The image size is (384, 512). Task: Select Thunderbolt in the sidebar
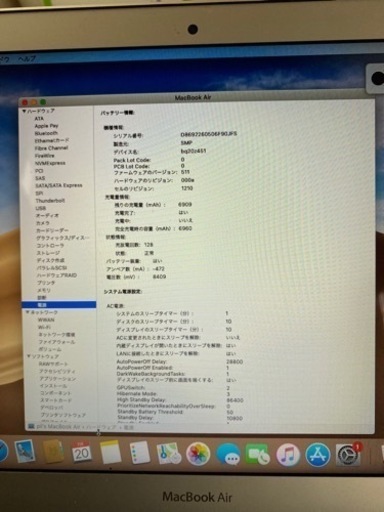50,201
